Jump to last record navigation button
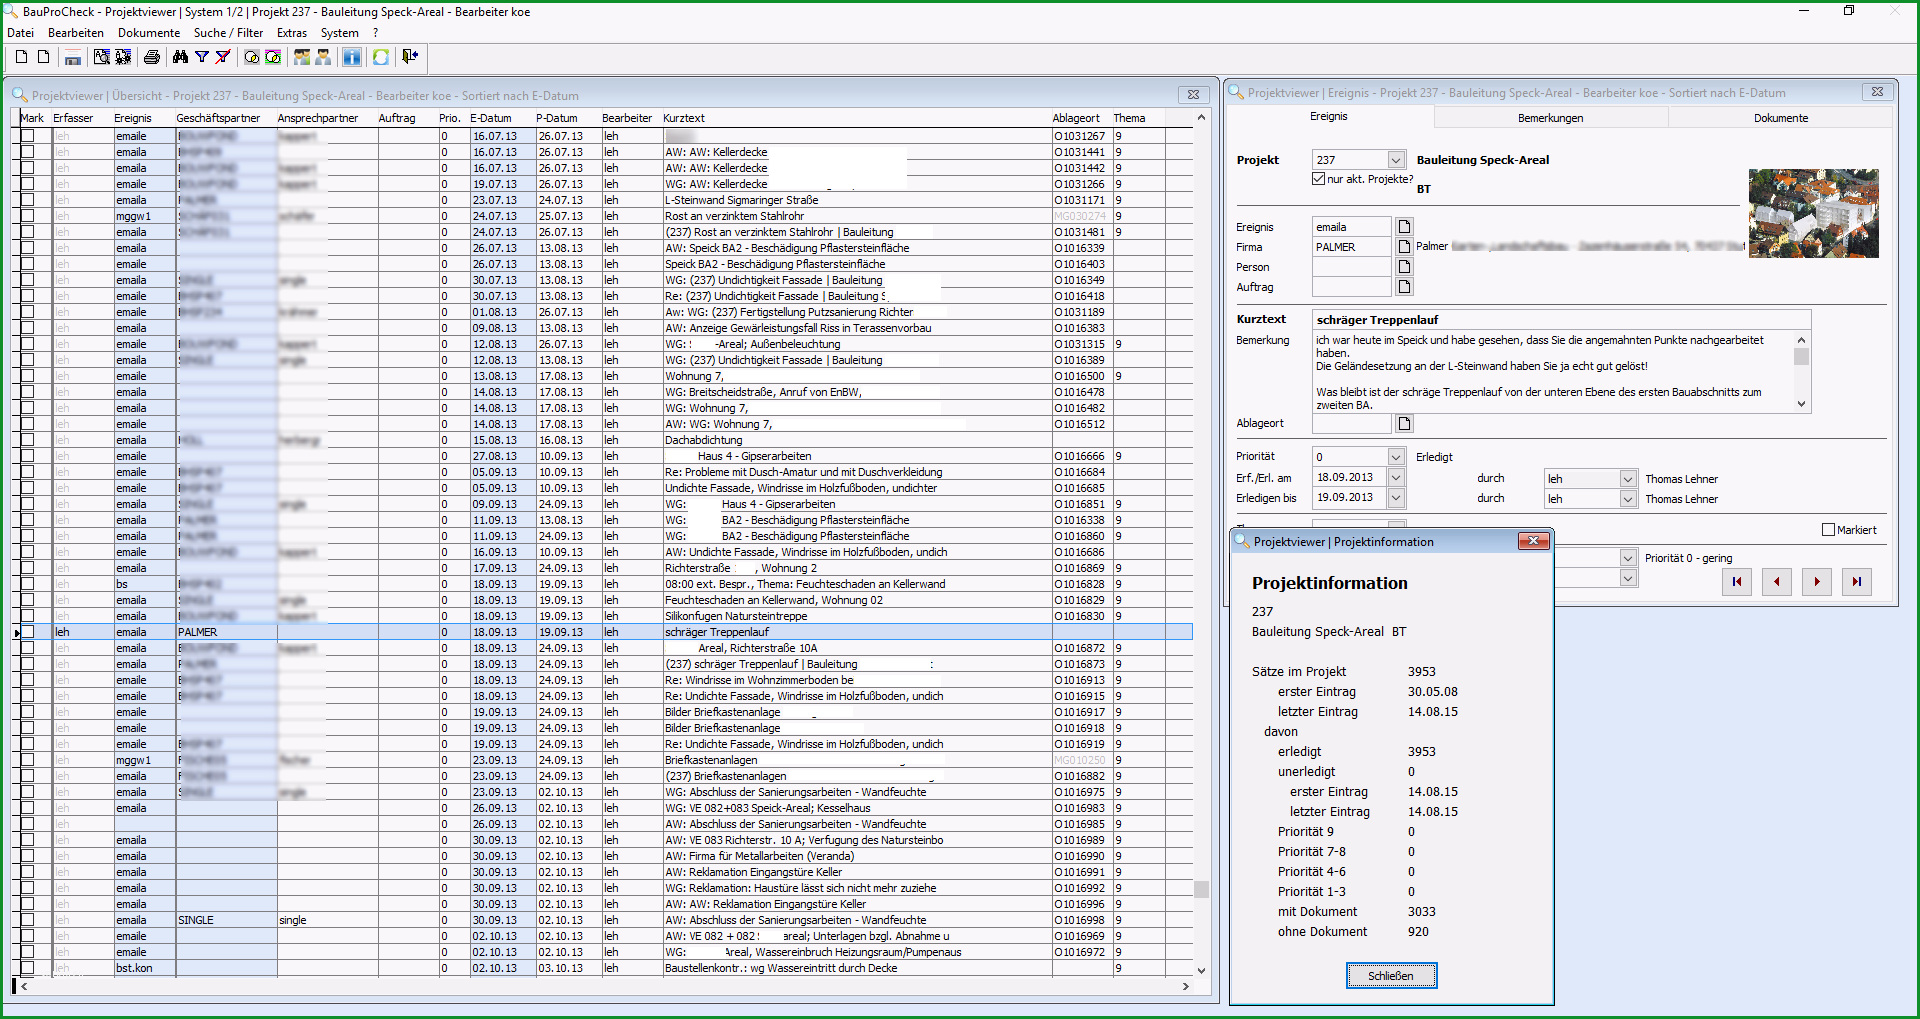Screen dimensions: 1920x1019 [1857, 582]
